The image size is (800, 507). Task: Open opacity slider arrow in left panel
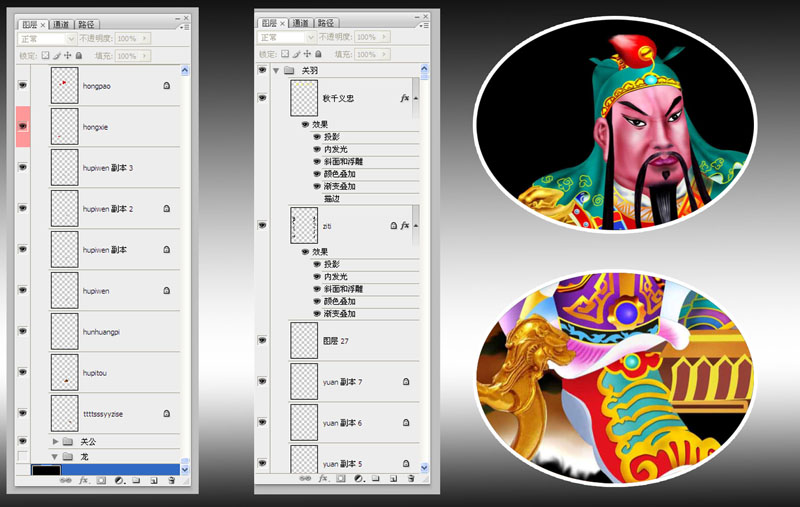coord(144,39)
